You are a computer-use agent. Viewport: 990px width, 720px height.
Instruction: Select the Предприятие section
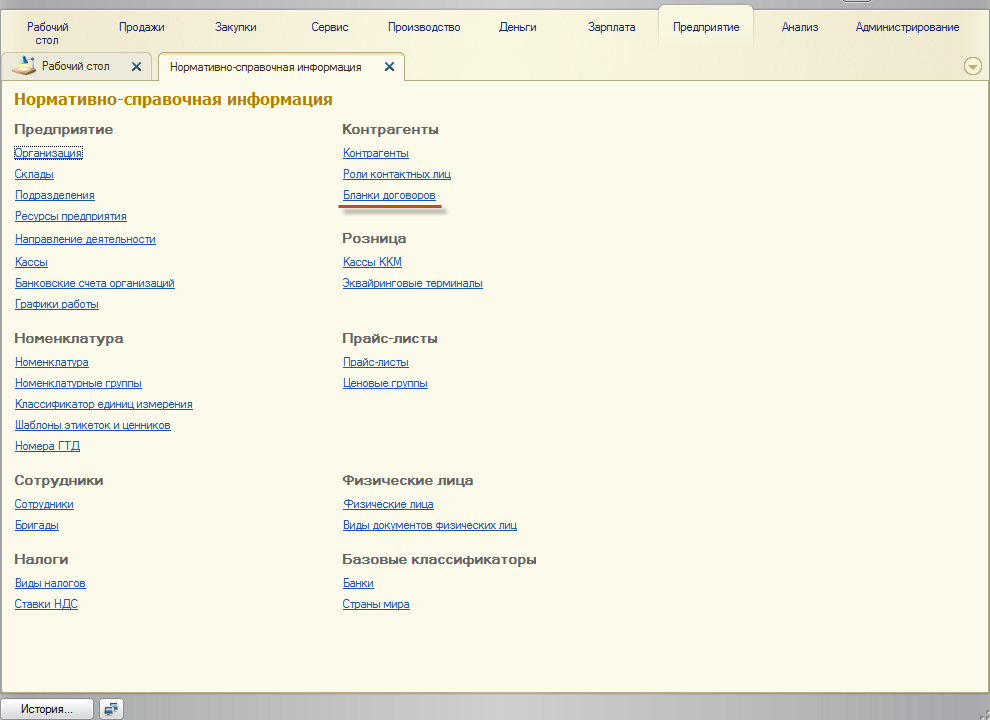coord(706,27)
